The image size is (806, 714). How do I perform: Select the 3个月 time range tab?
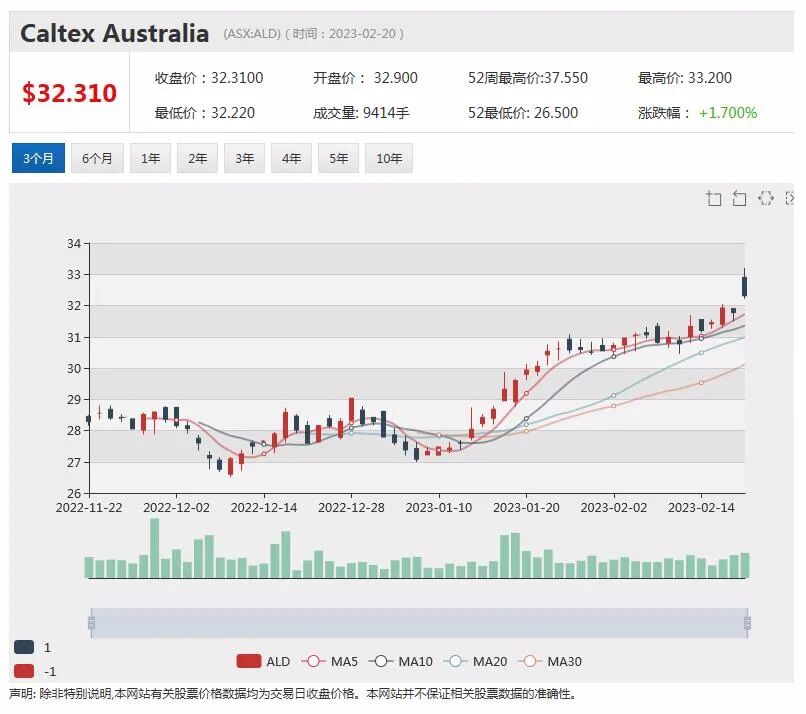click(x=38, y=158)
